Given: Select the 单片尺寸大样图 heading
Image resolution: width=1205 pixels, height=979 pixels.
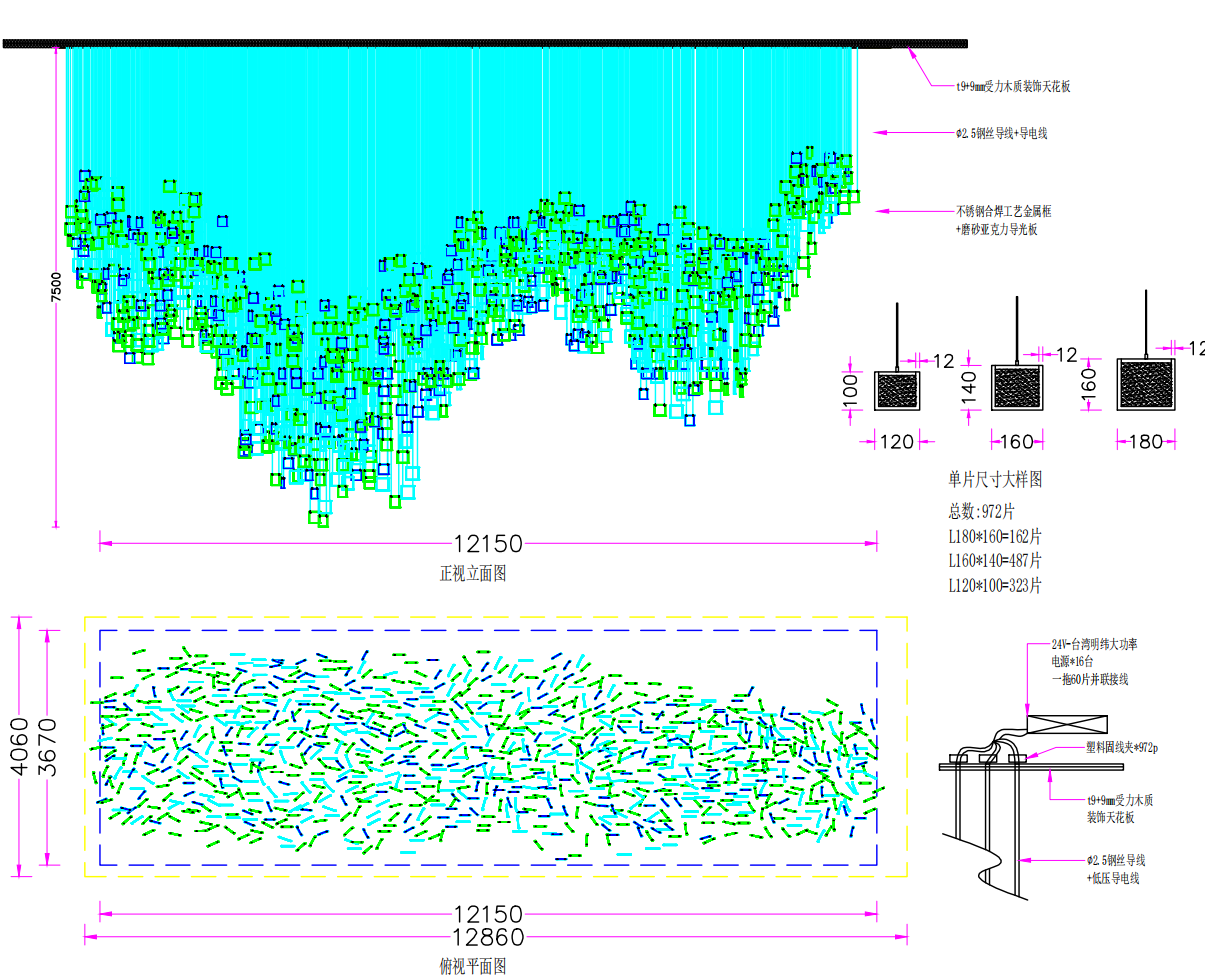Looking at the screenshot, I should [995, 480].
